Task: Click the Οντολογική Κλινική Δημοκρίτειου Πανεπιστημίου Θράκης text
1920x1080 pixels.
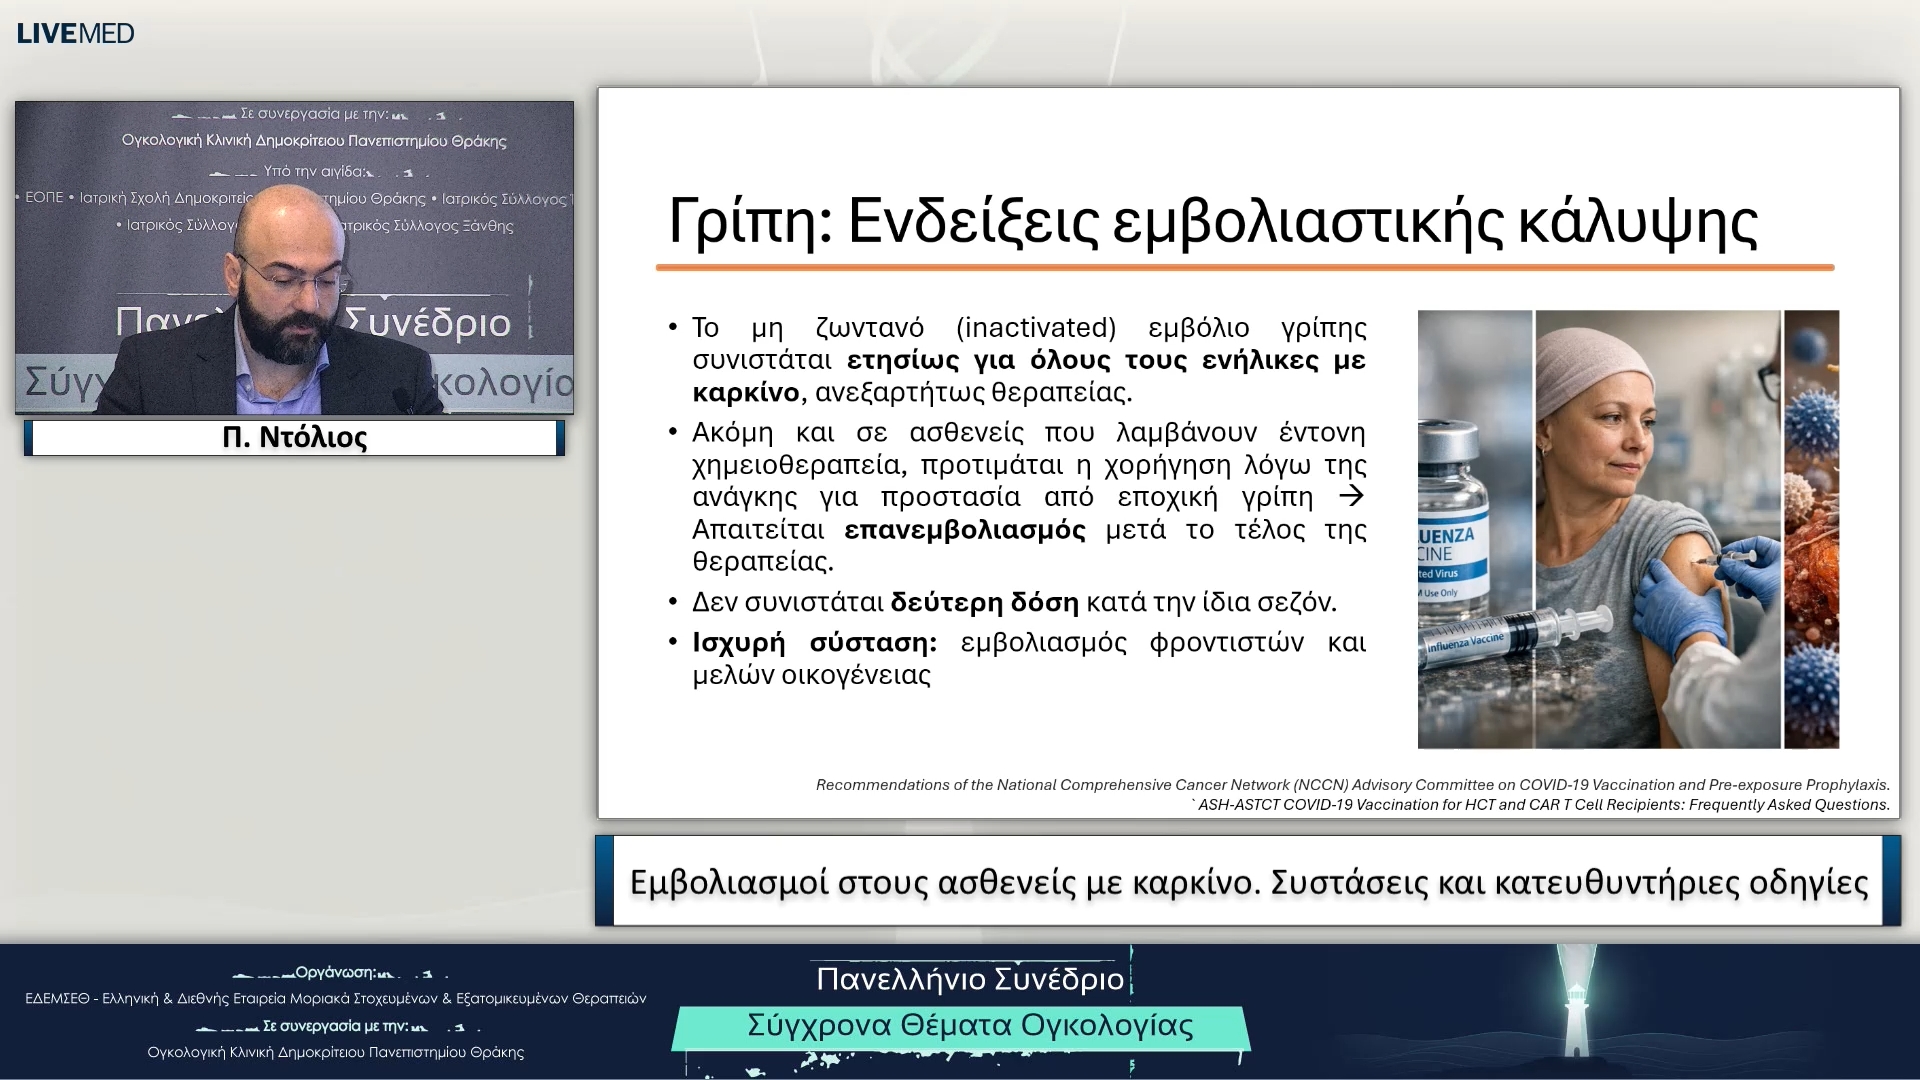Action: [x=337, y=1052]
